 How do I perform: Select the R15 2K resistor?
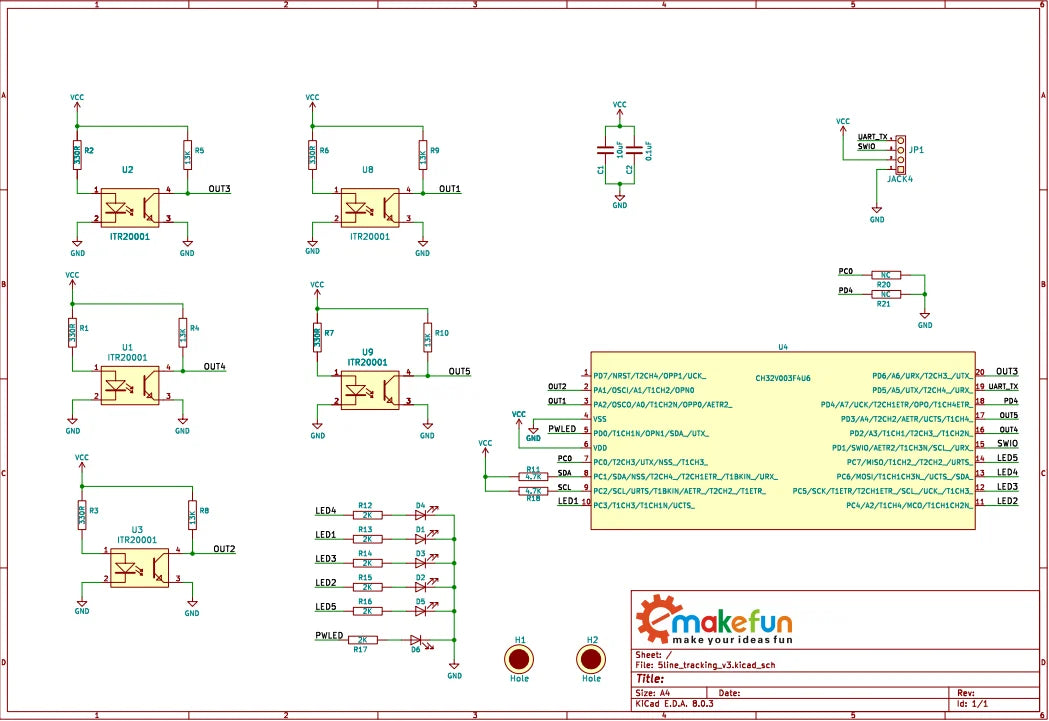click(367, 587)
